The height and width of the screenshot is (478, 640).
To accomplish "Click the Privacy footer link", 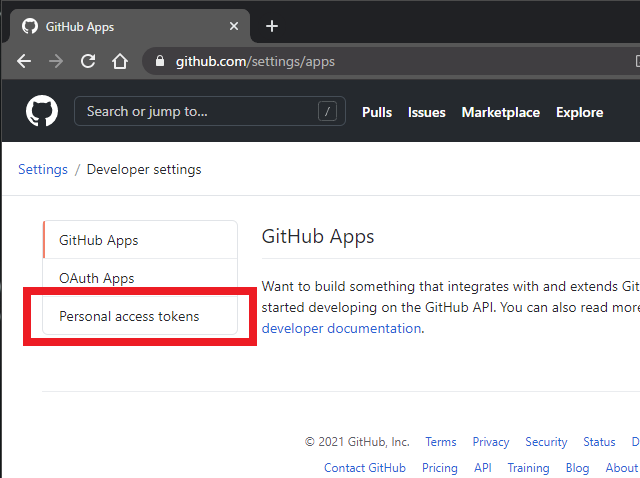I will [x=491, y=442].
